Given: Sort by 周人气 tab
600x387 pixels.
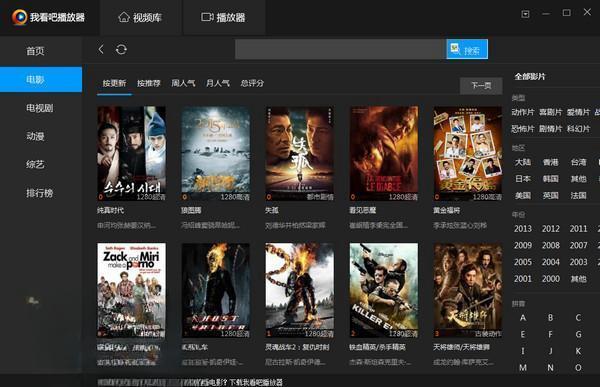Looking at the screenshot, I should click(183, 83).
